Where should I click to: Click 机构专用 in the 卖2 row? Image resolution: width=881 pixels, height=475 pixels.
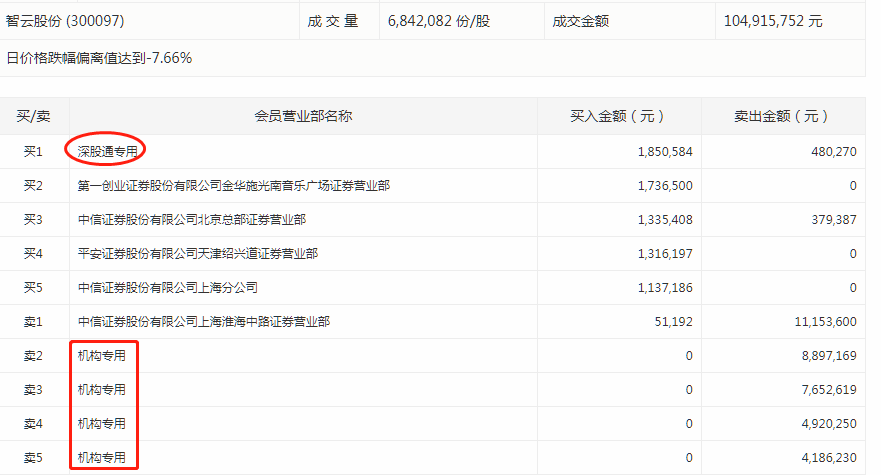[x=102, y=356]
